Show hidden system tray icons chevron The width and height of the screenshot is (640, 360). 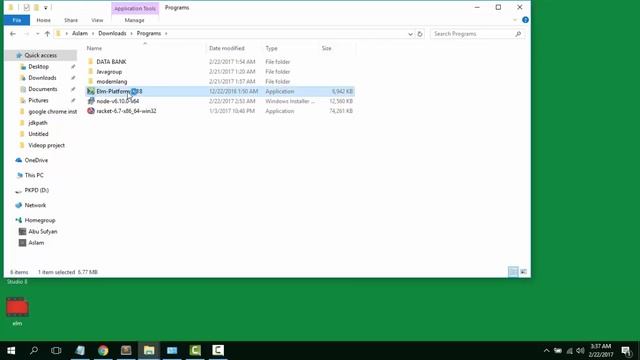(x=546, y=351)
